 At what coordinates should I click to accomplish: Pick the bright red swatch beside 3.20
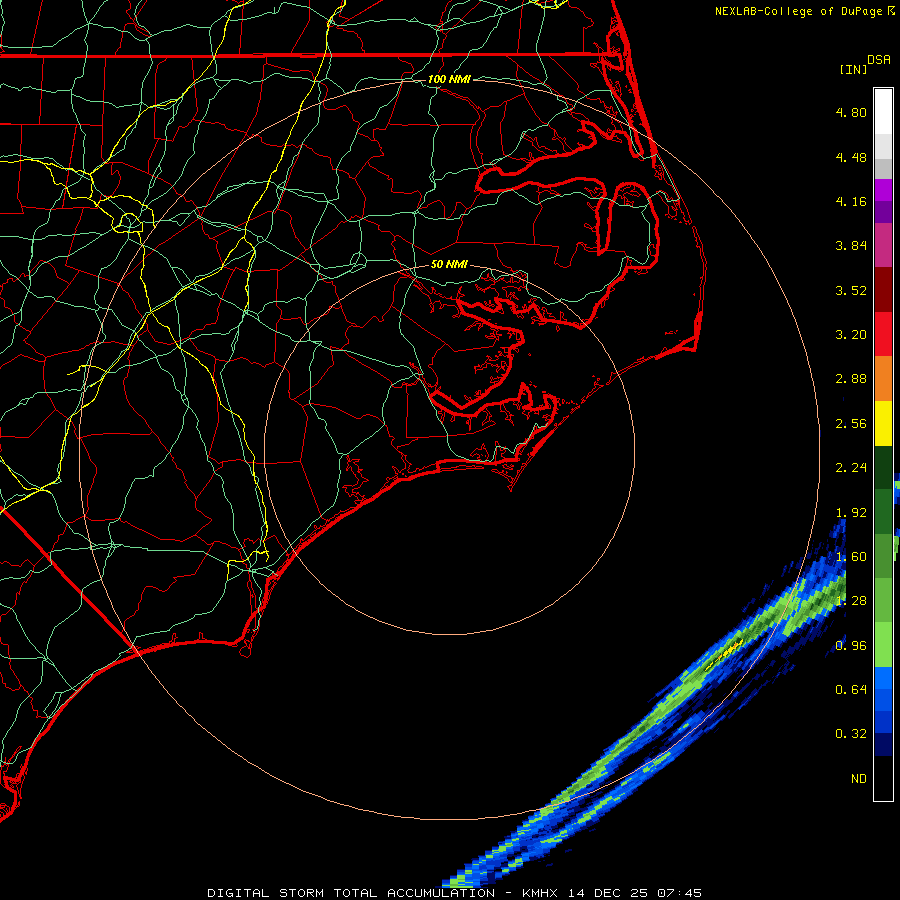pos(883,334)
